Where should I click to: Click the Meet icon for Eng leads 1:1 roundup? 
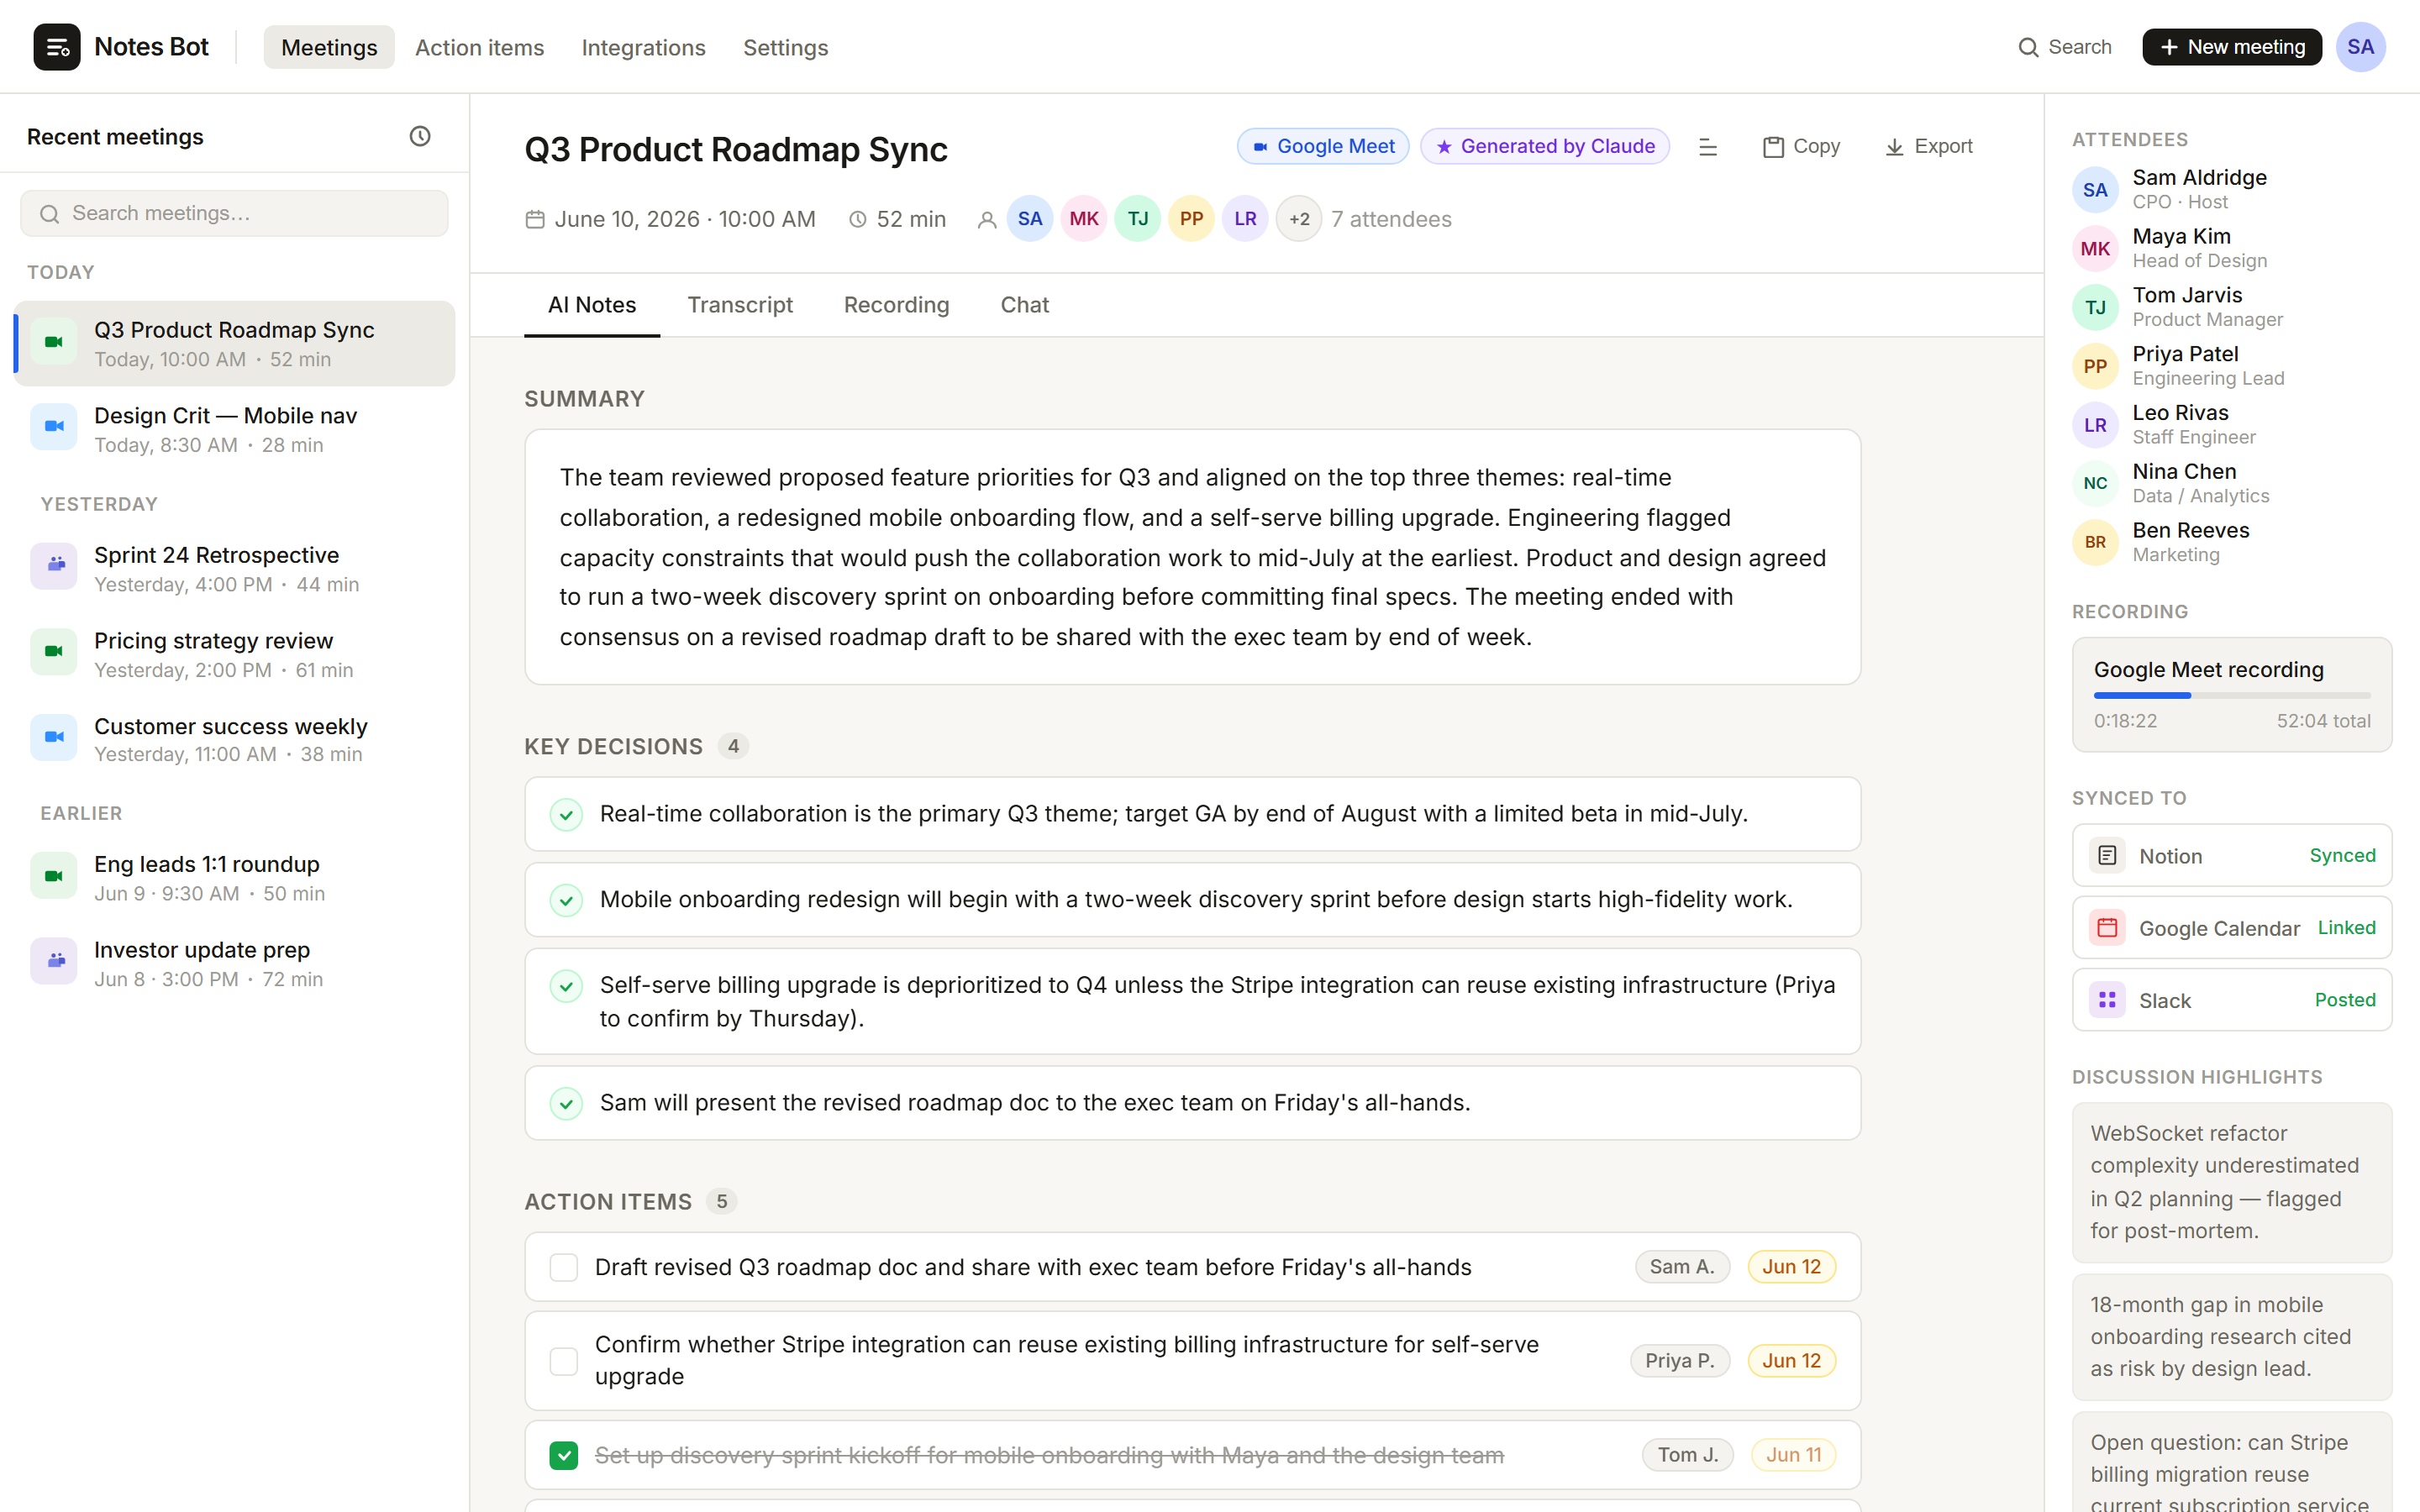click(54, 876)
